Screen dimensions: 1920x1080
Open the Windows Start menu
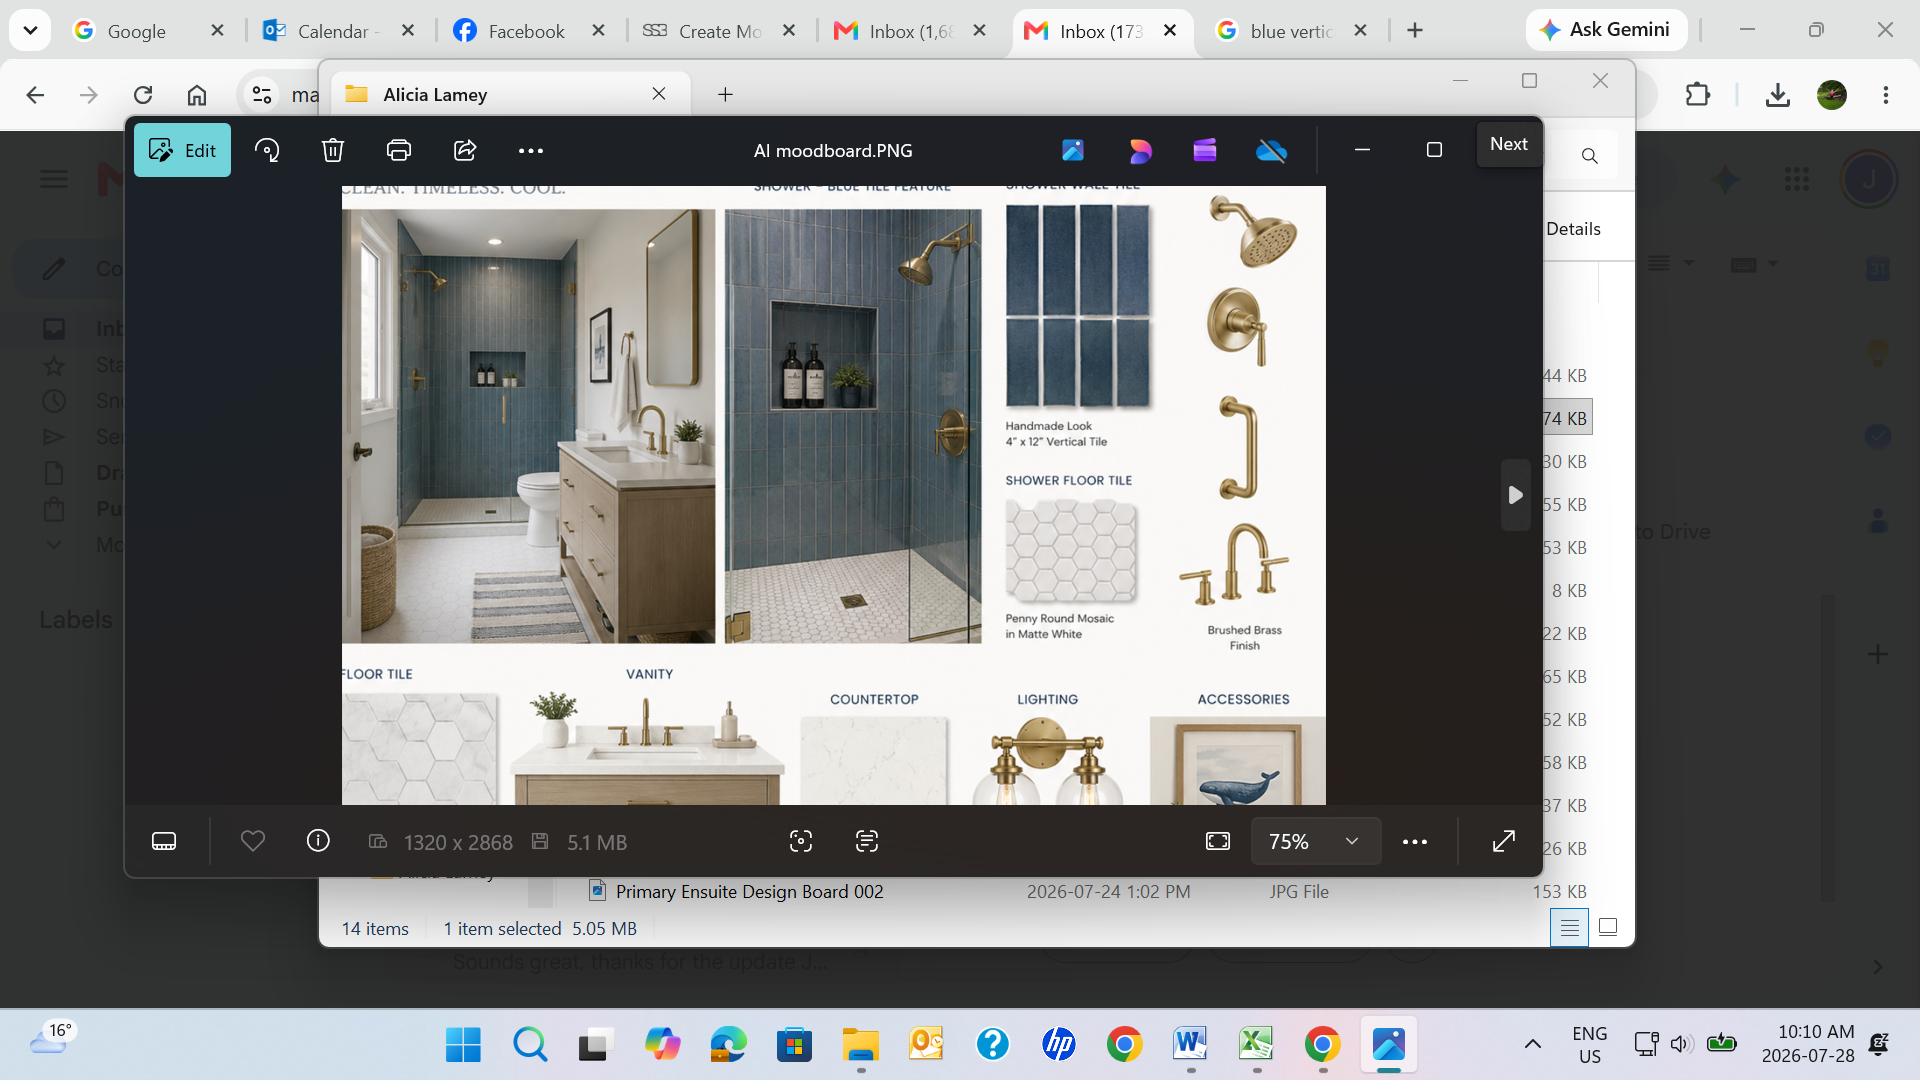463,1045
